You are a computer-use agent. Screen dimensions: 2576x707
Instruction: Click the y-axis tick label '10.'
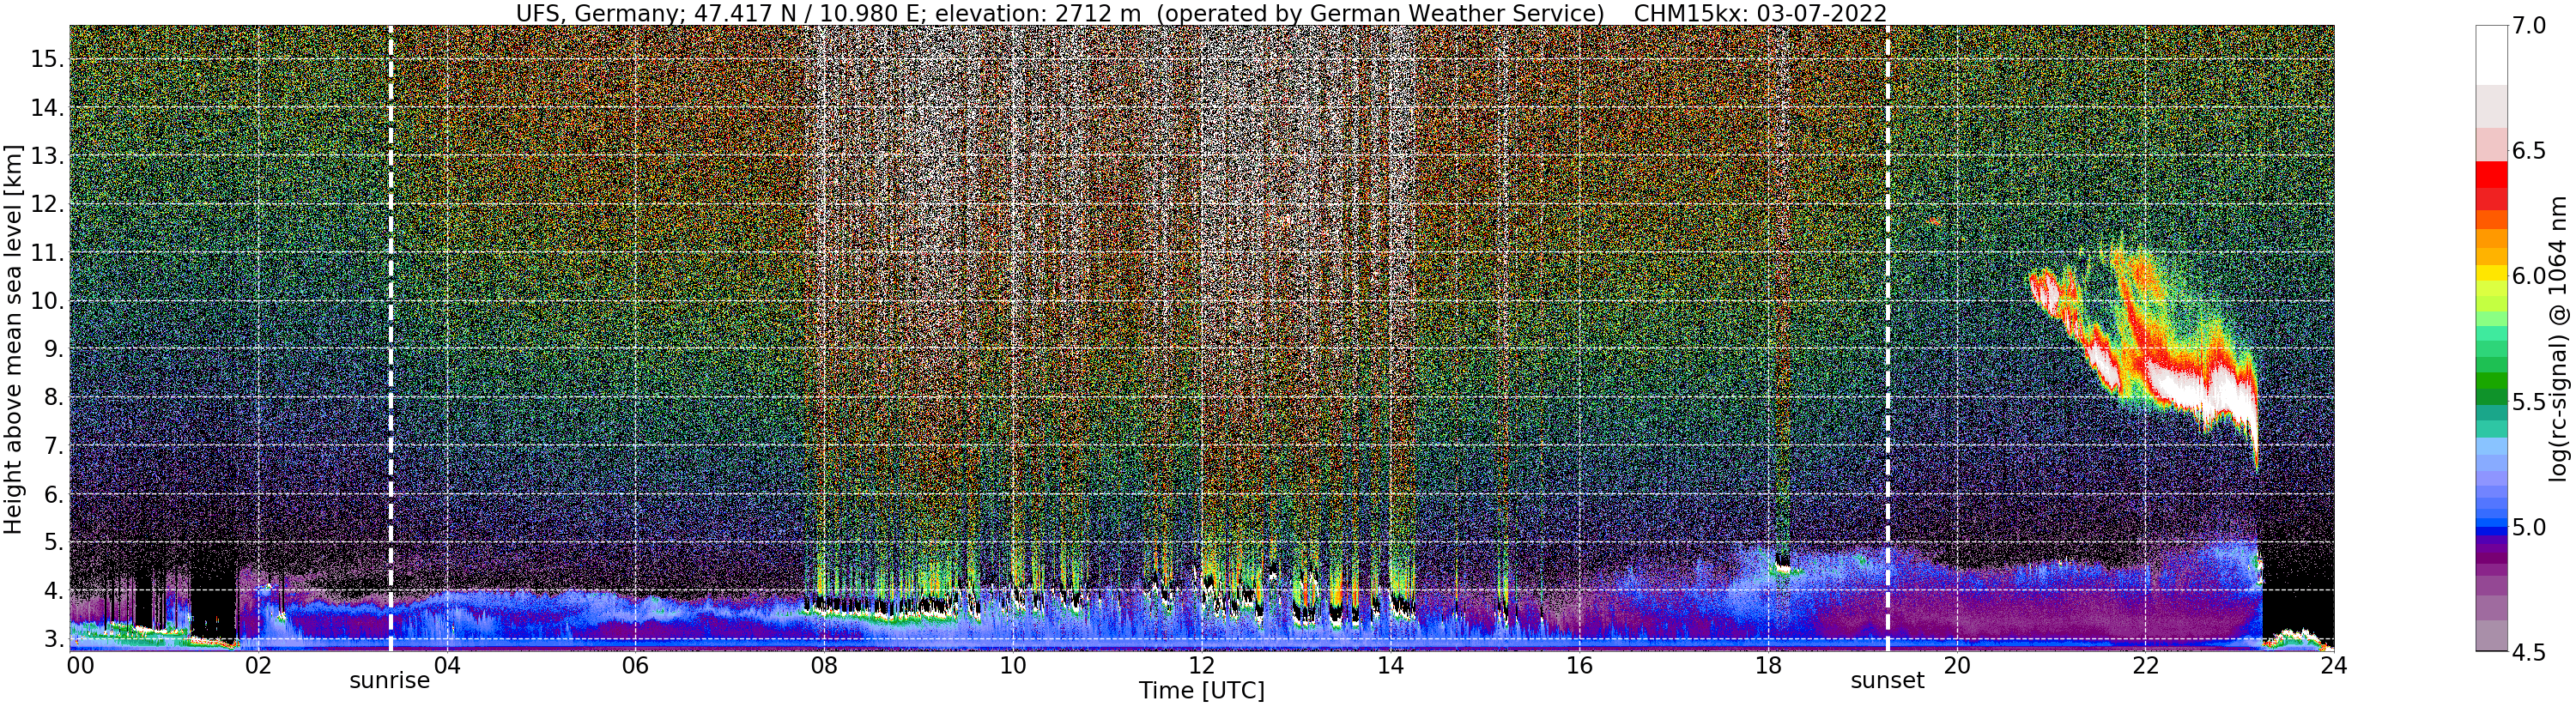(x=47, y=301)
